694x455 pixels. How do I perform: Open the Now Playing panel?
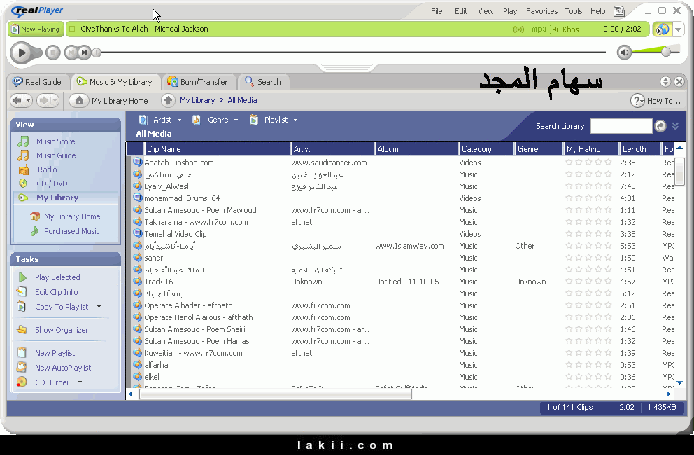pos(36,29)
